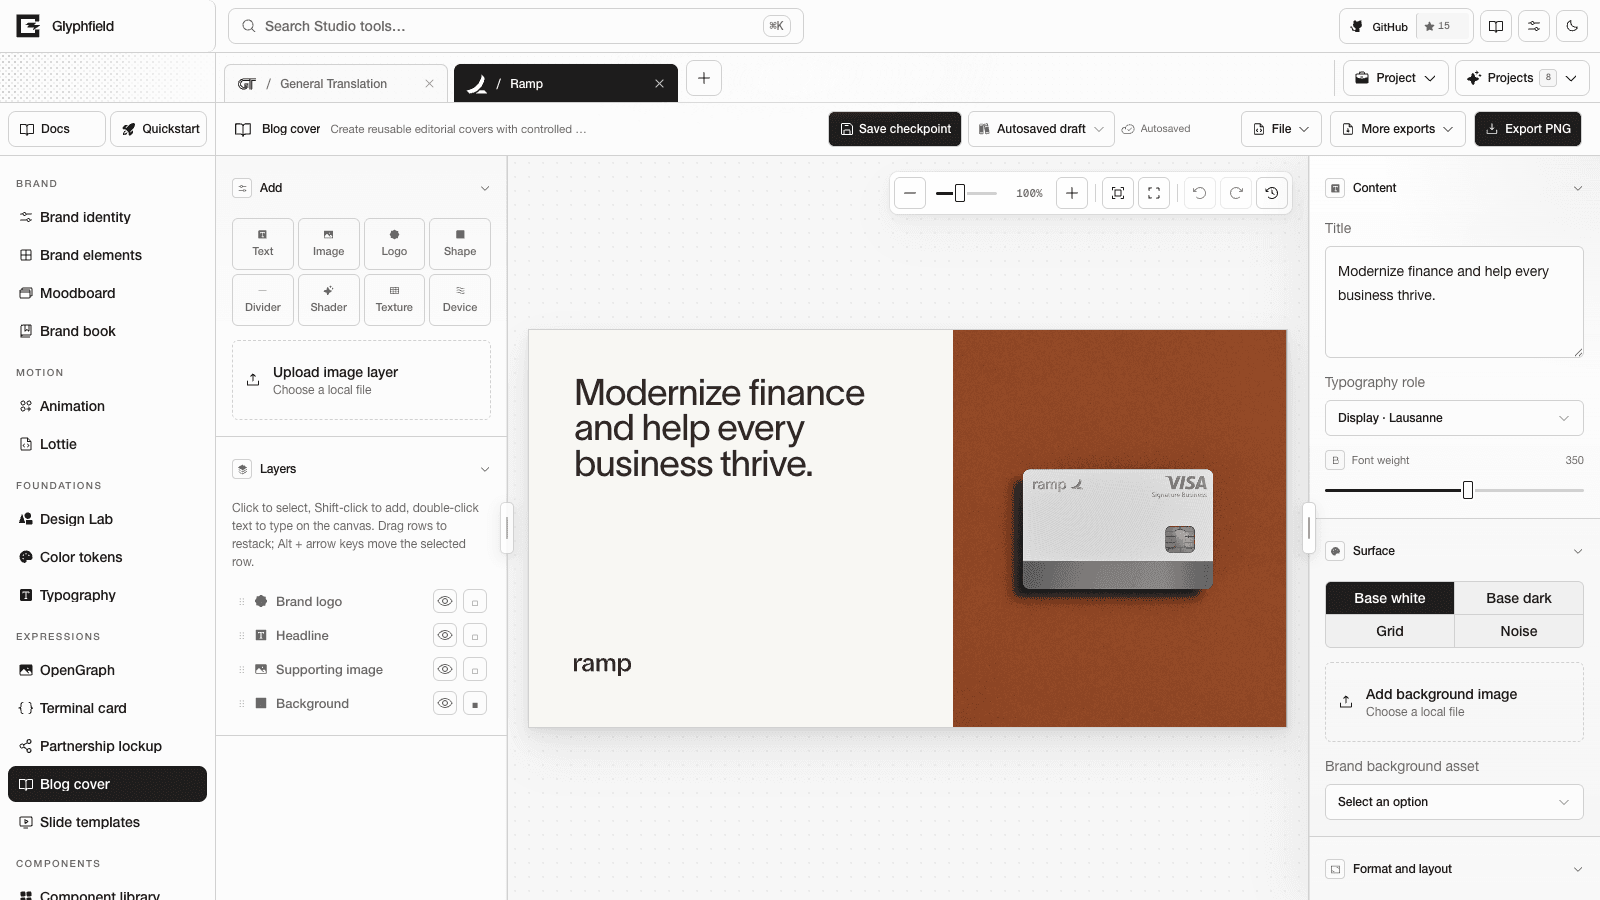
Task: Add a Shader layer tool
Action: [x=329, y=300]
